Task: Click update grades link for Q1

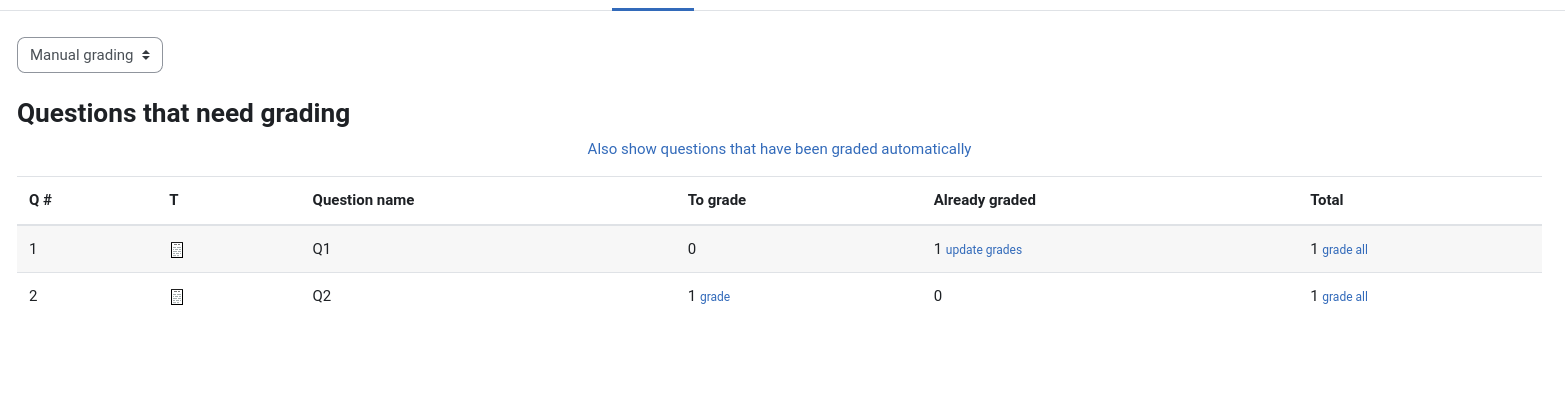Action: [984, 250]
